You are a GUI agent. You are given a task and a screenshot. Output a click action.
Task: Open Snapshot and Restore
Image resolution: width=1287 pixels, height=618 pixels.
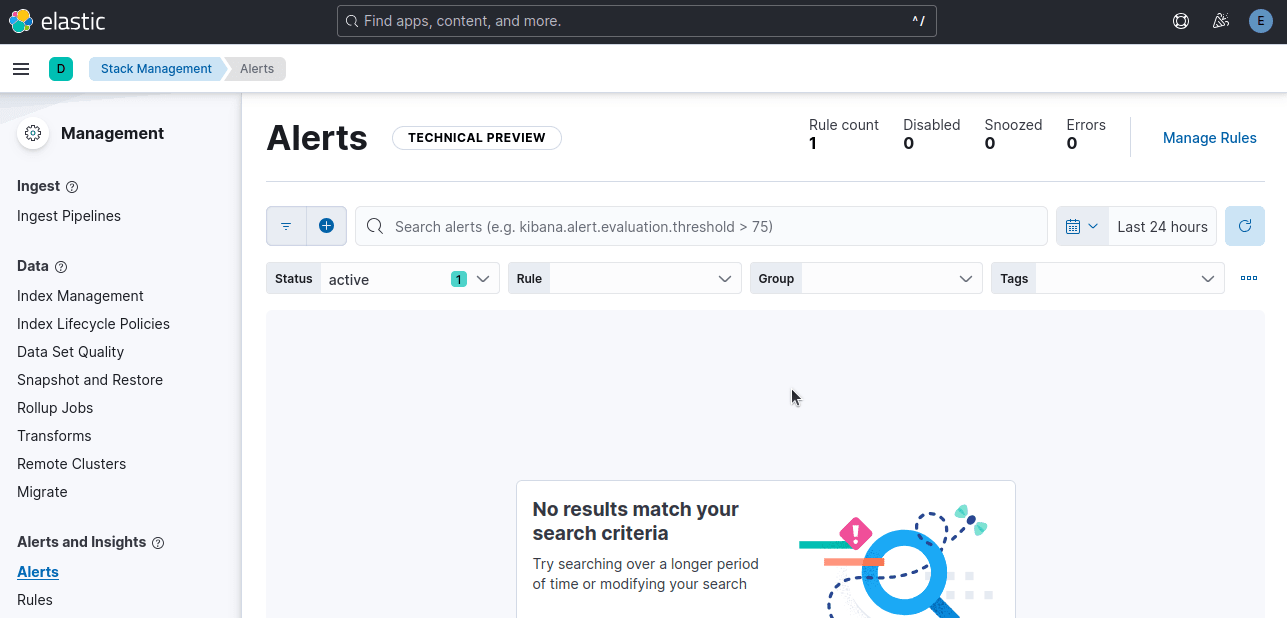tap(90, 380)
